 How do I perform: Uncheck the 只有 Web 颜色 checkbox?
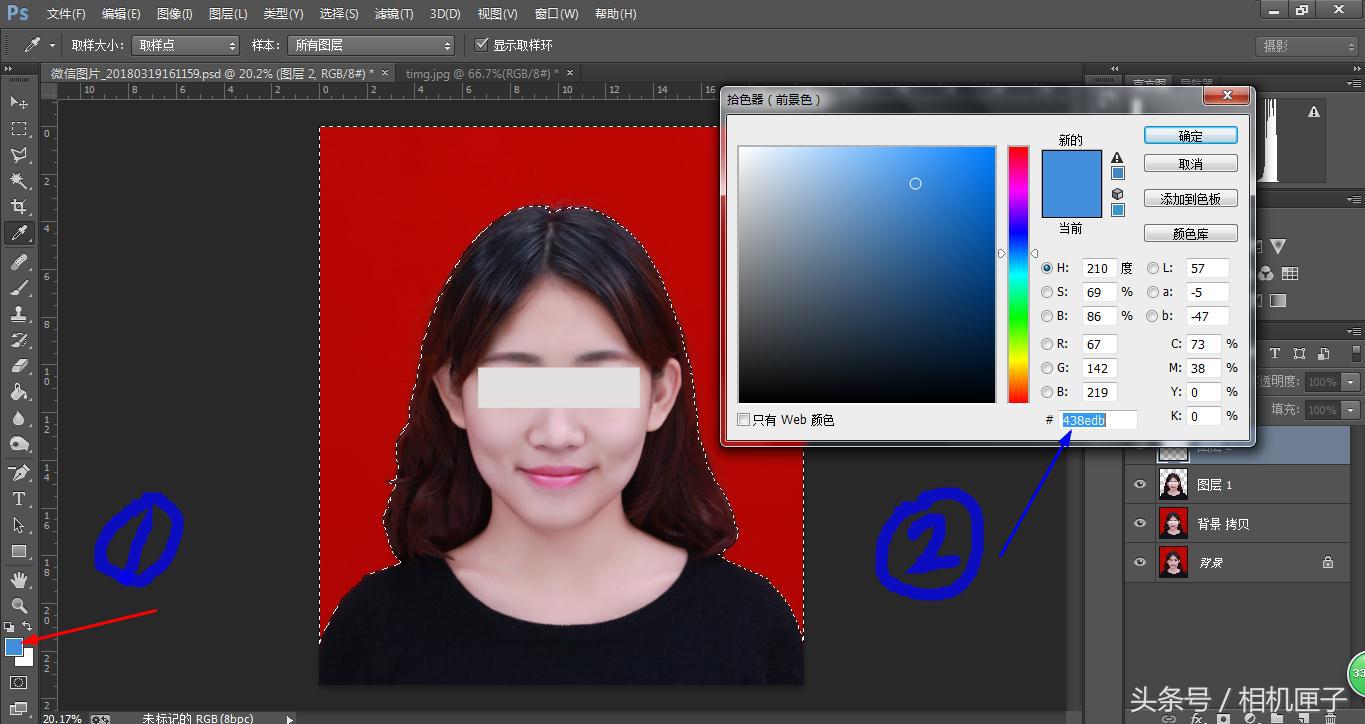[x=743, y=419]
